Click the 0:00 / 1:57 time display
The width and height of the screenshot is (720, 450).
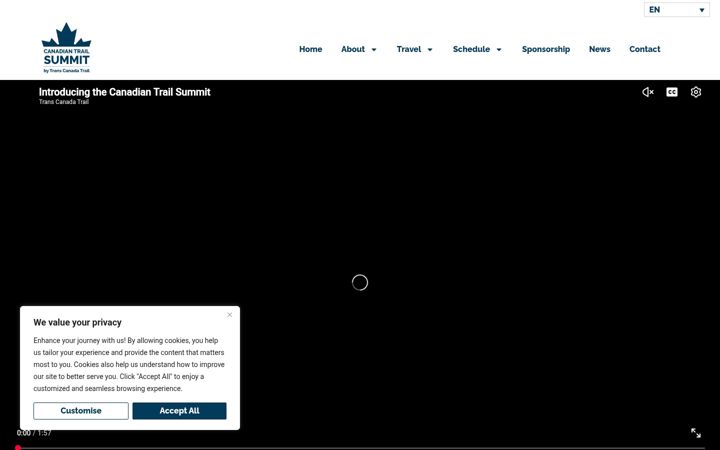[34, 433]
